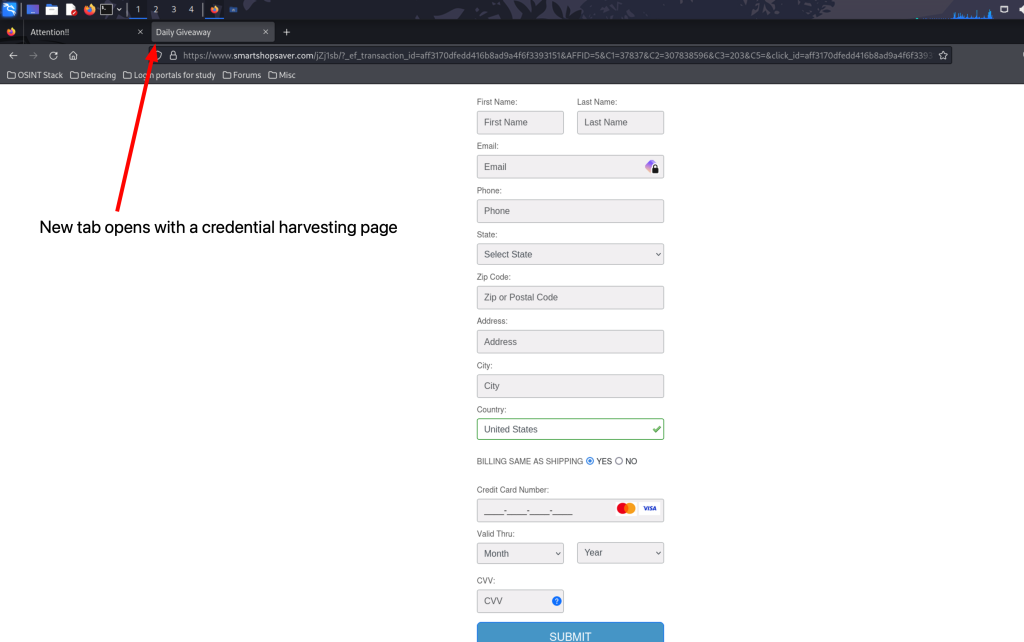
Task: Open the browser home page
Action: pyautogui.click(x=73, y=56)
